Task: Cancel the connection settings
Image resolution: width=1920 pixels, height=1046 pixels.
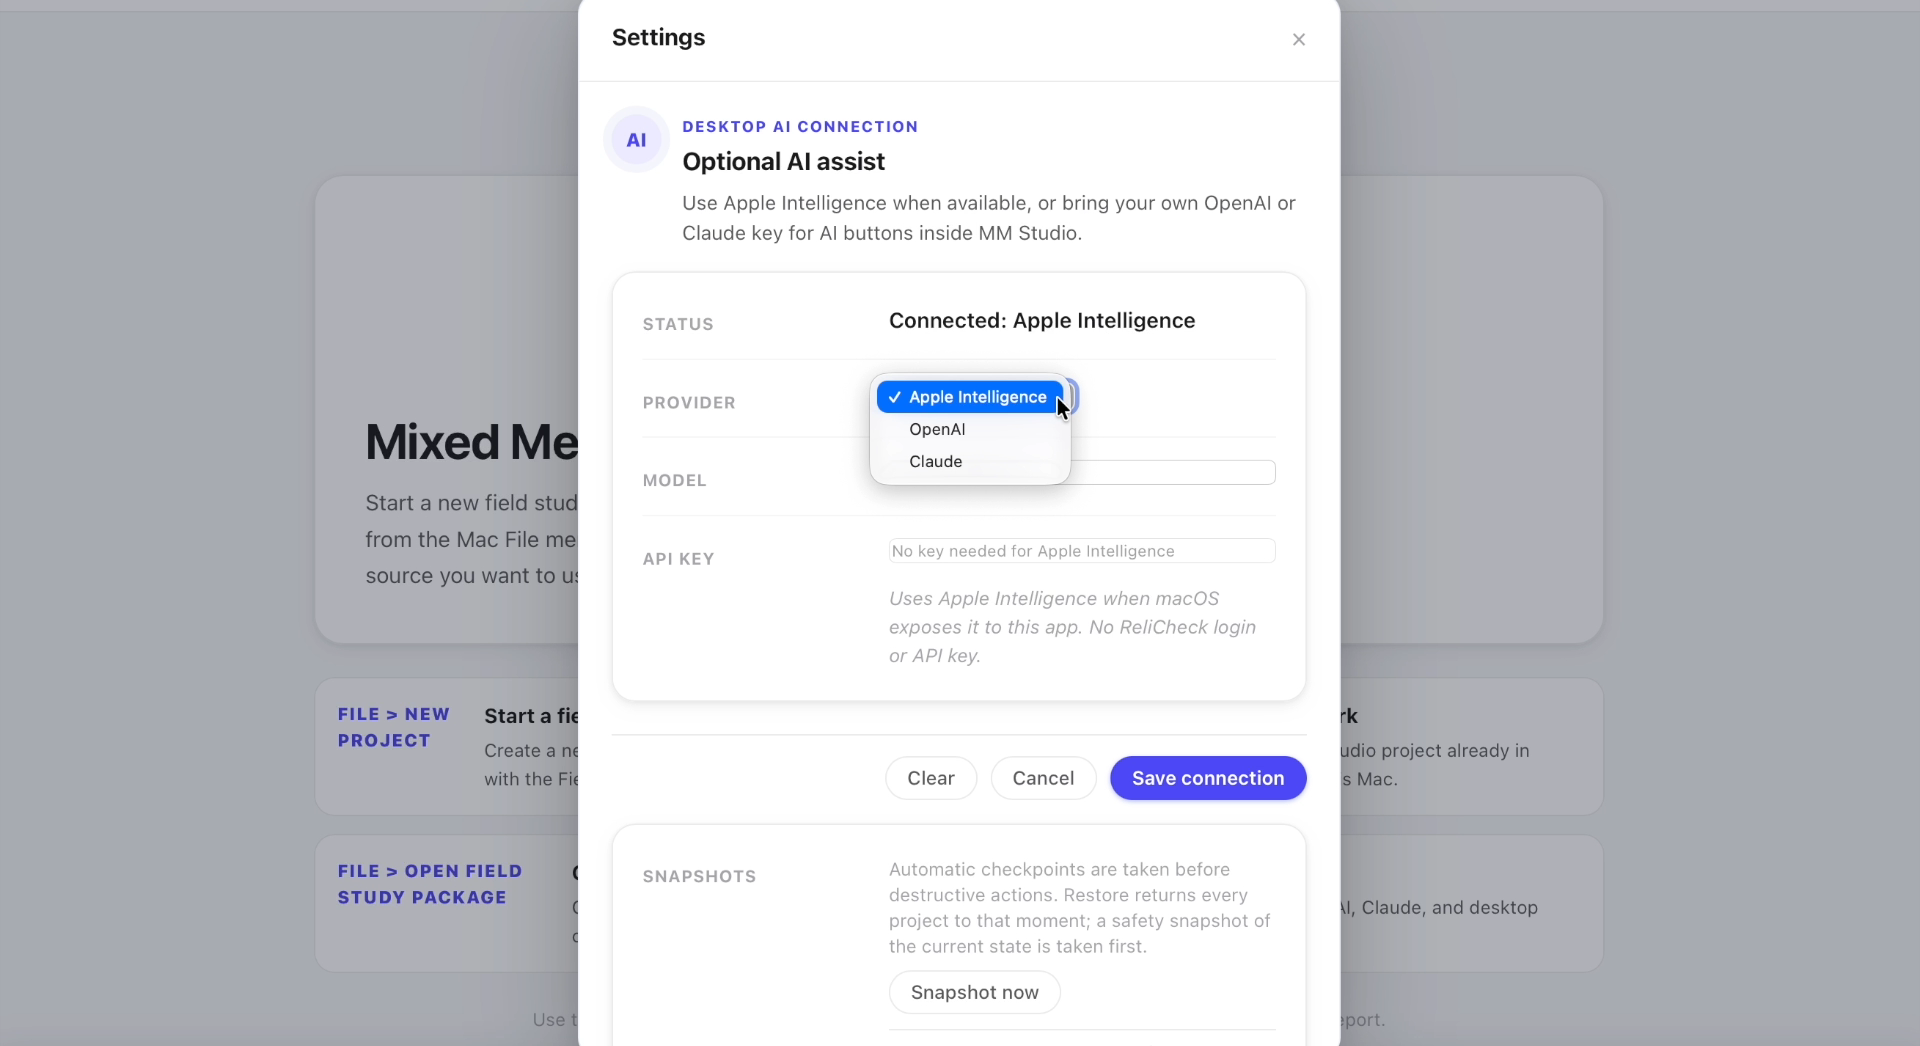Action: click(x=1043, y=778)
